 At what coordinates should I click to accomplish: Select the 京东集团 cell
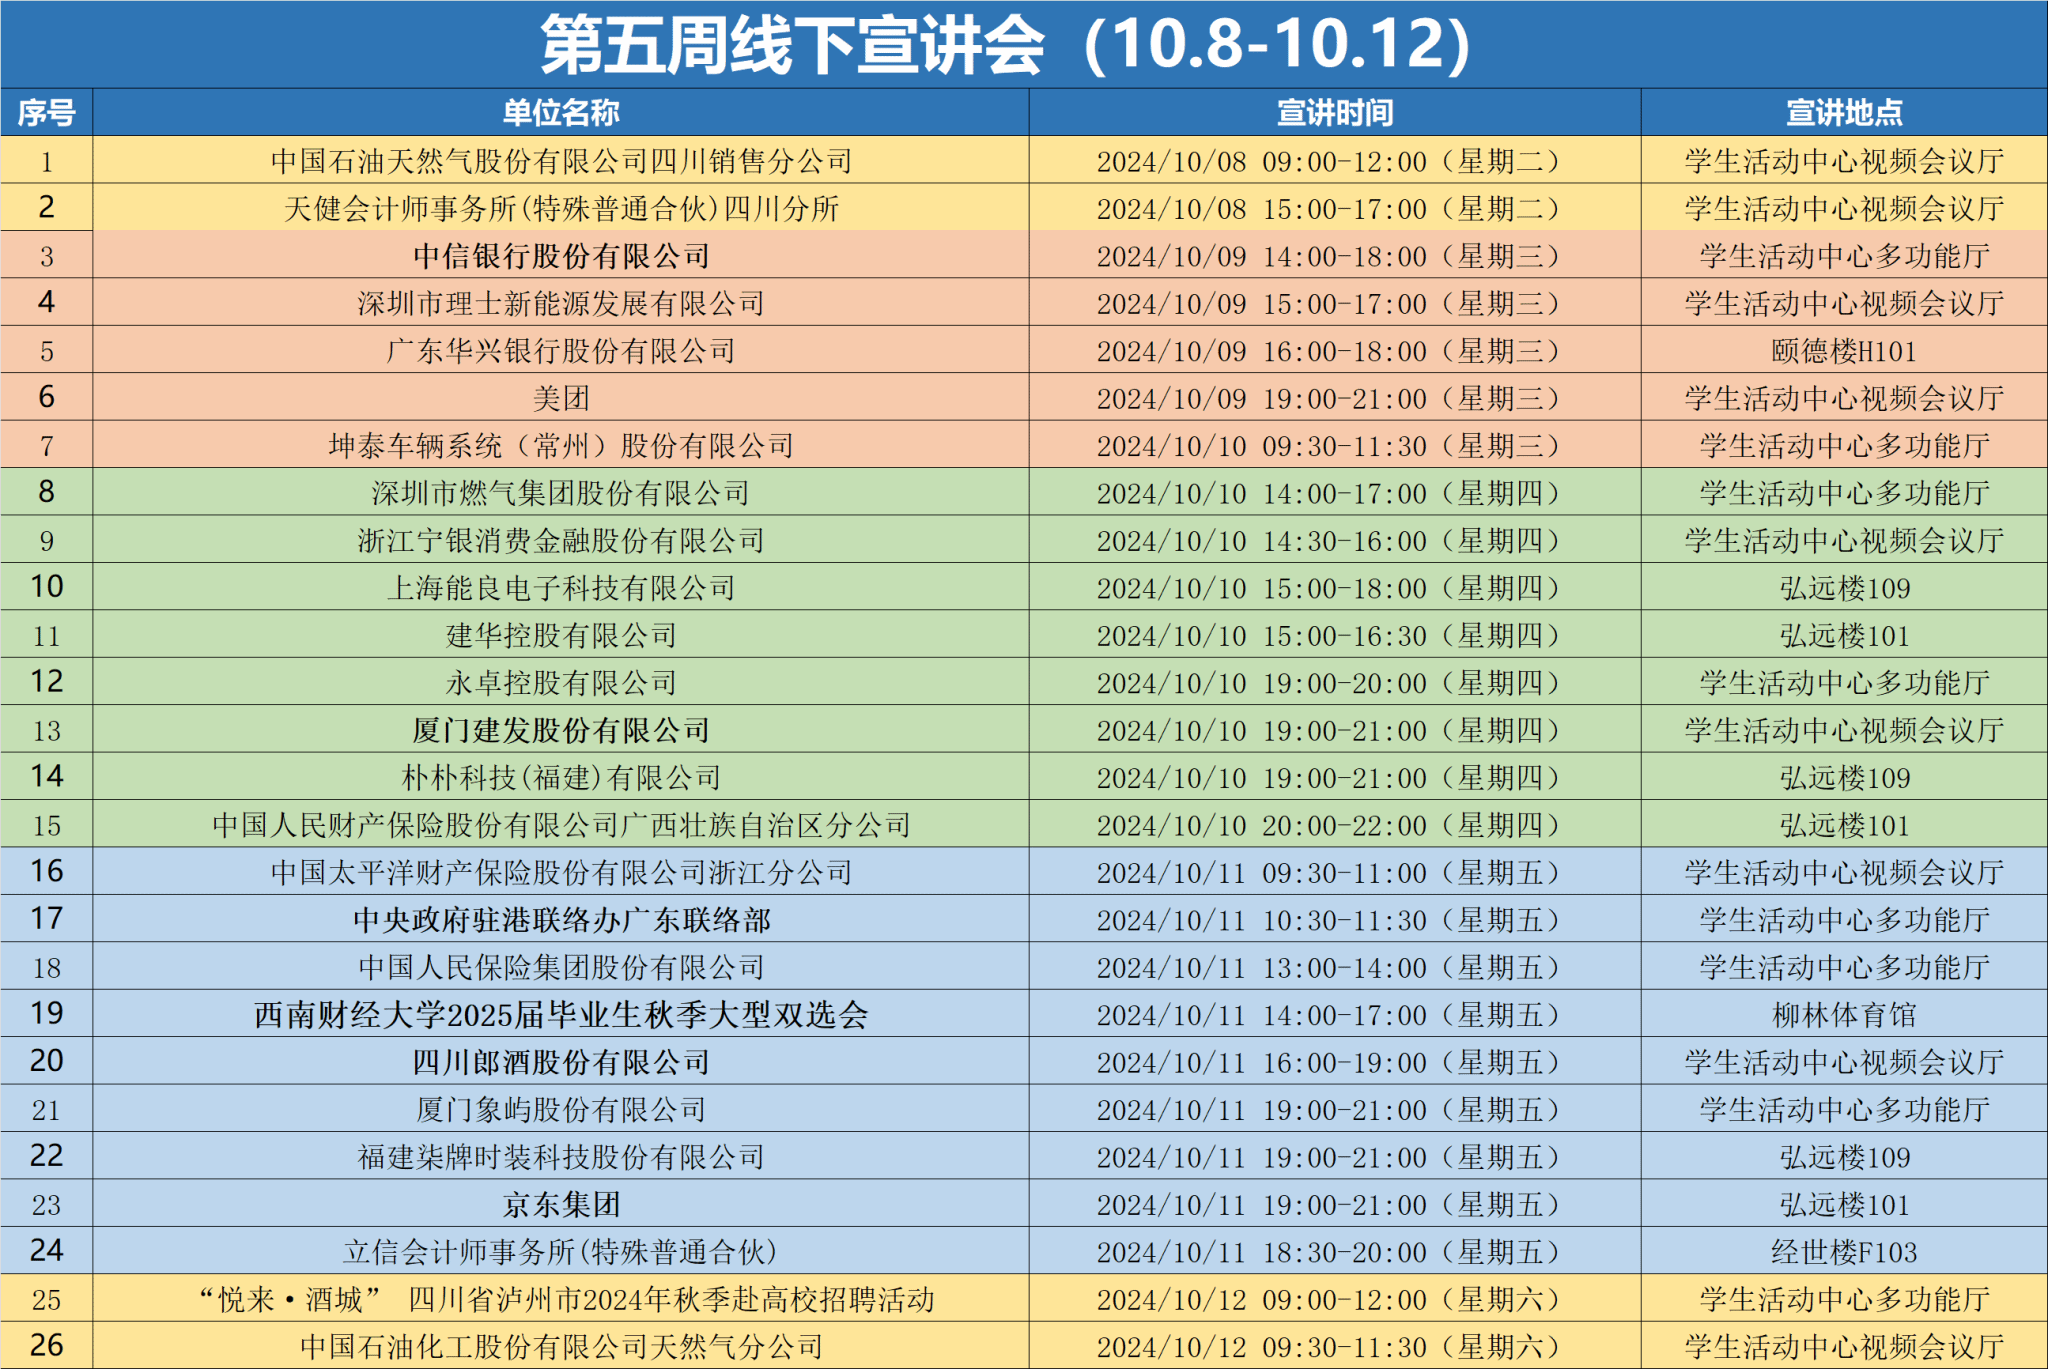point(561,1205)
